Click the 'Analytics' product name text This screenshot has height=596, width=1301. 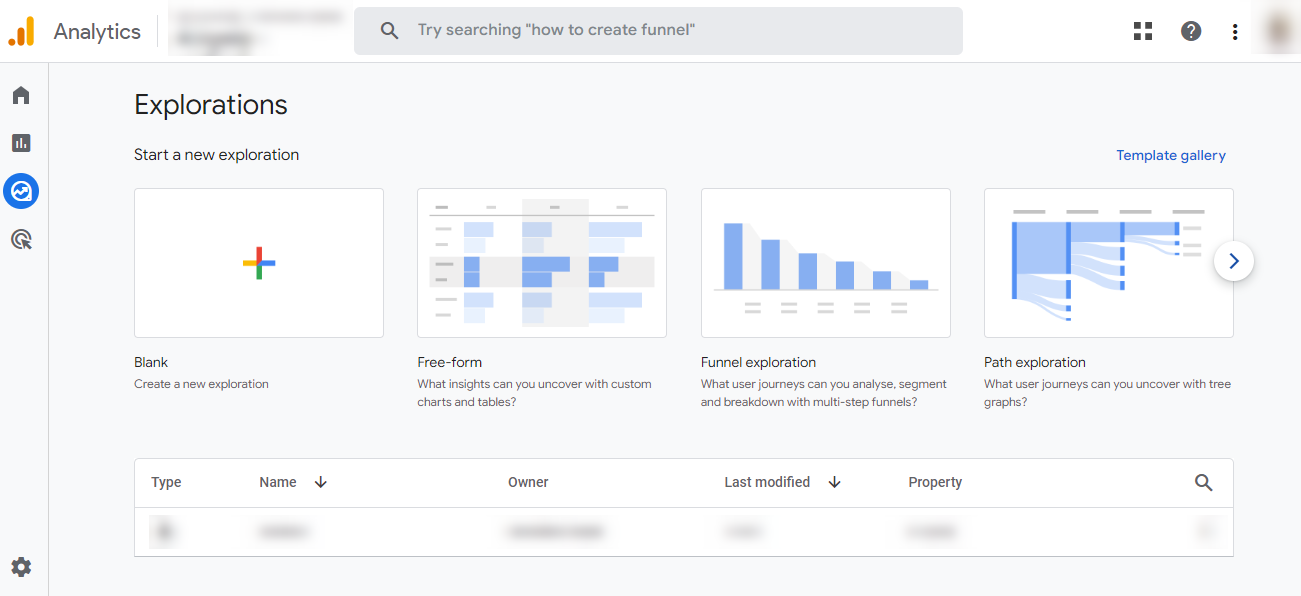pos(97,31)
